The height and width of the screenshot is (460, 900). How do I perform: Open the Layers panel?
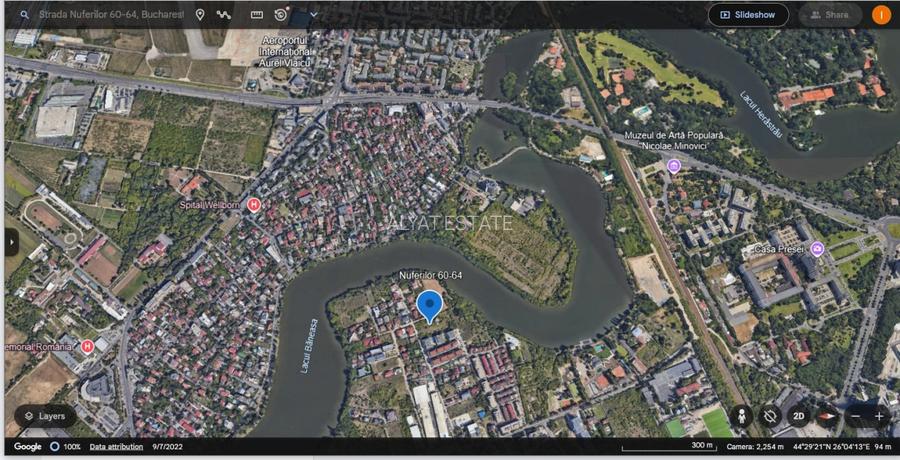[x=44, y=416]
